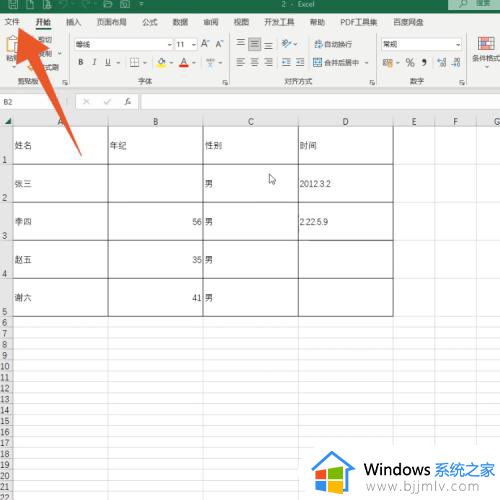Apply the Percent Style format
The height and width of the screenshot is (500, 500).
[410, 62]
